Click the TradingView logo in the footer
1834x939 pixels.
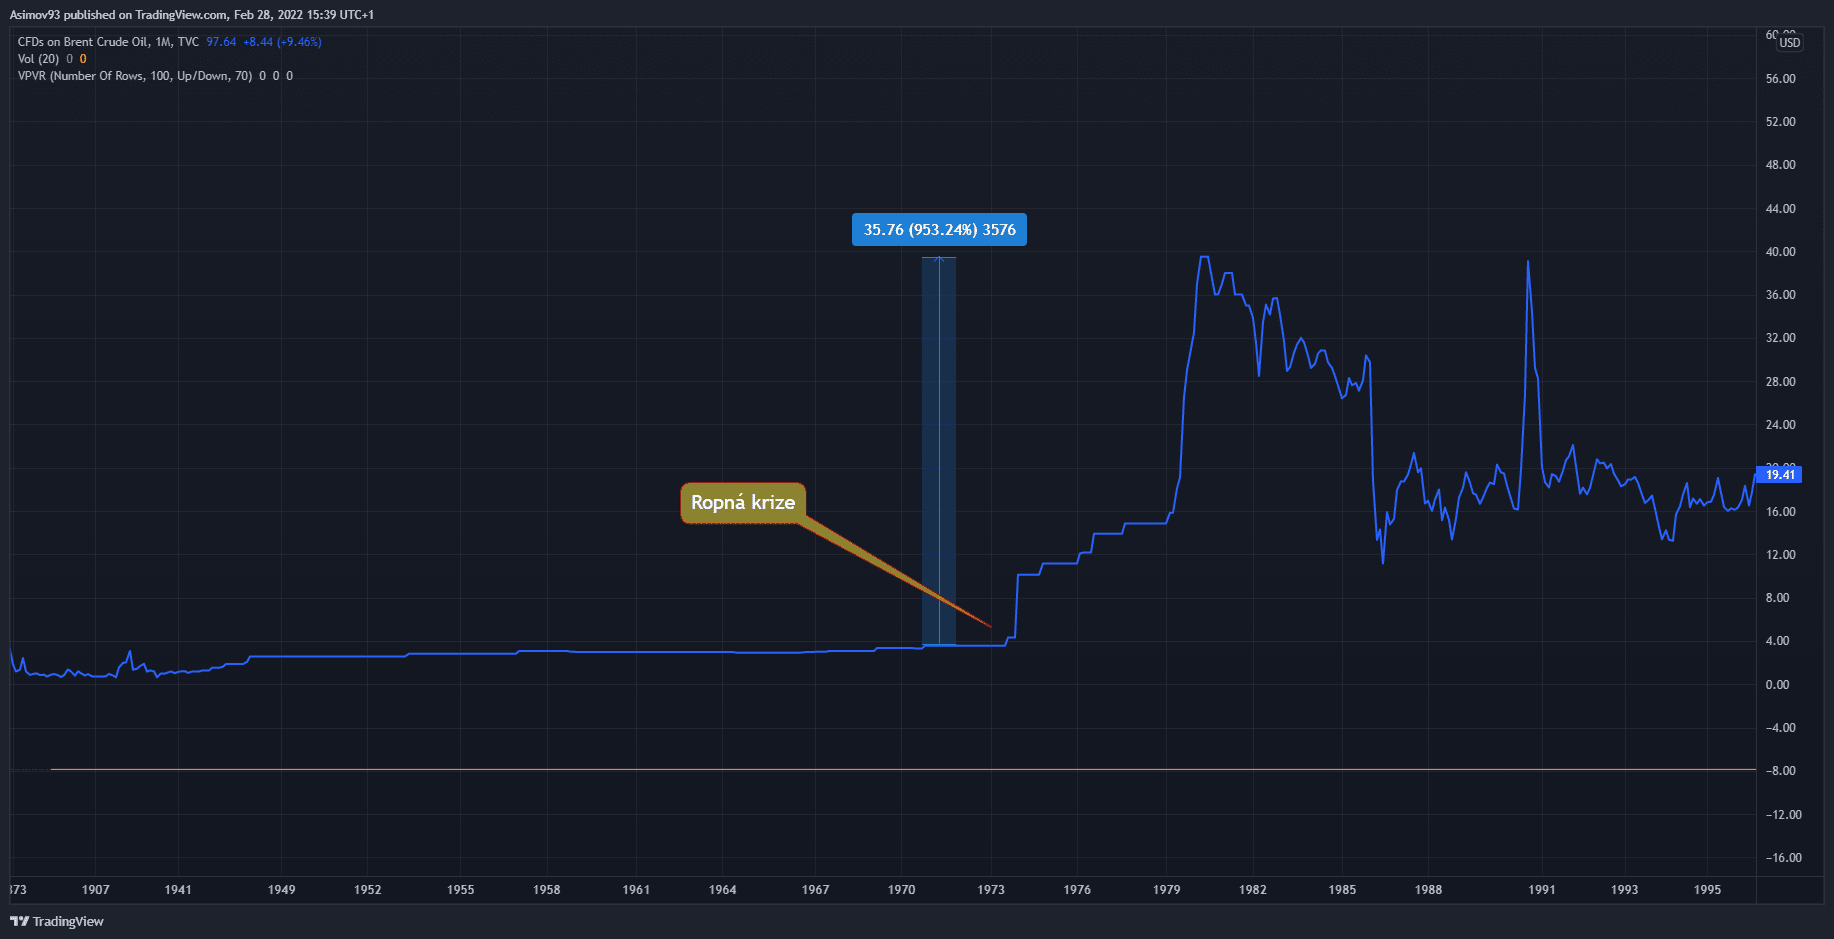coord(57,921)
